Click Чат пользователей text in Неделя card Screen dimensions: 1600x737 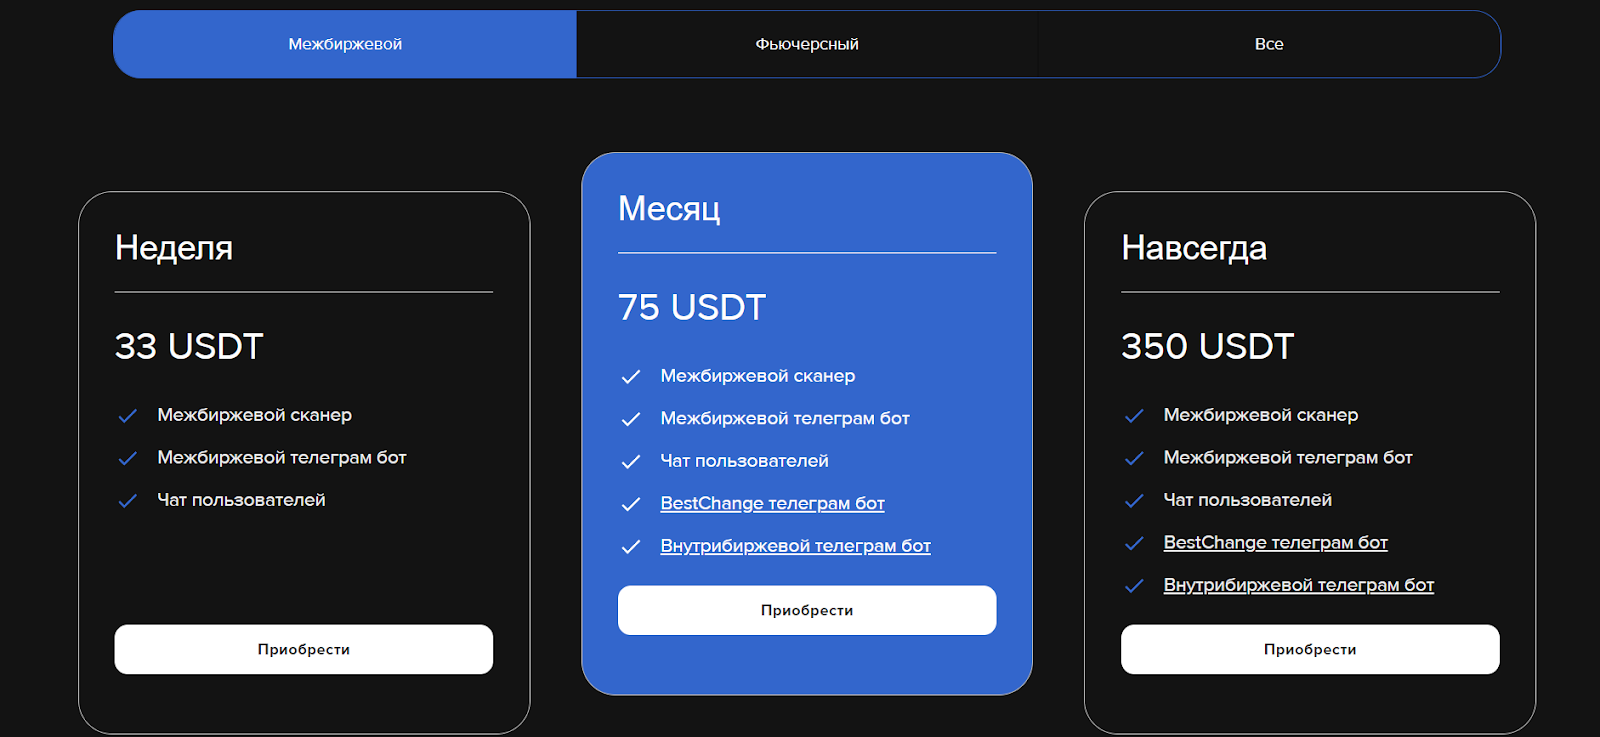241,500
